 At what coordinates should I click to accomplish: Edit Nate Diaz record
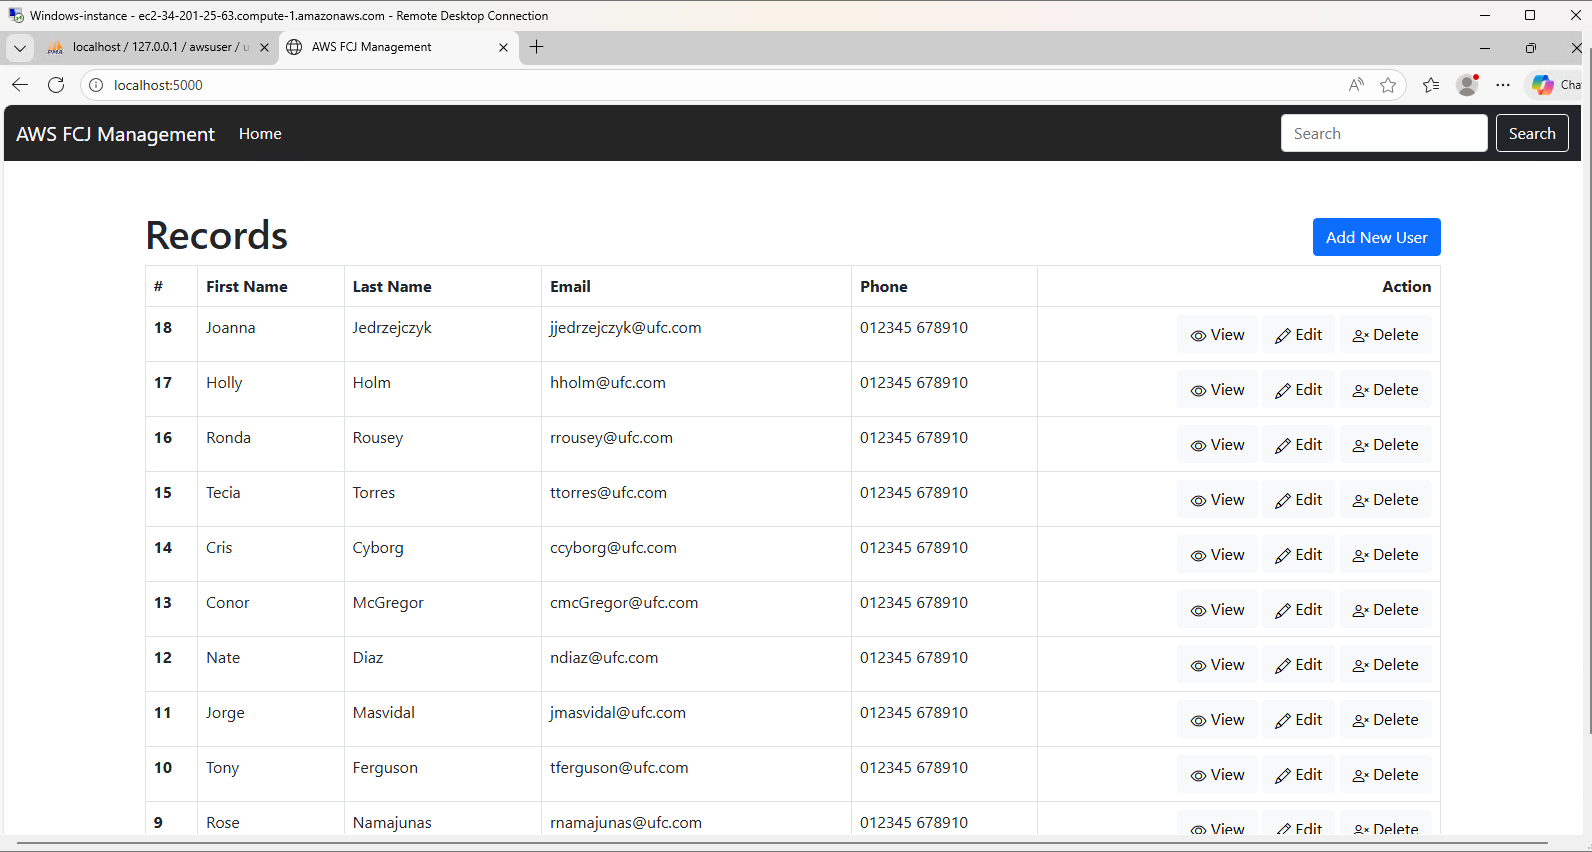click(x=1298, y=665)
